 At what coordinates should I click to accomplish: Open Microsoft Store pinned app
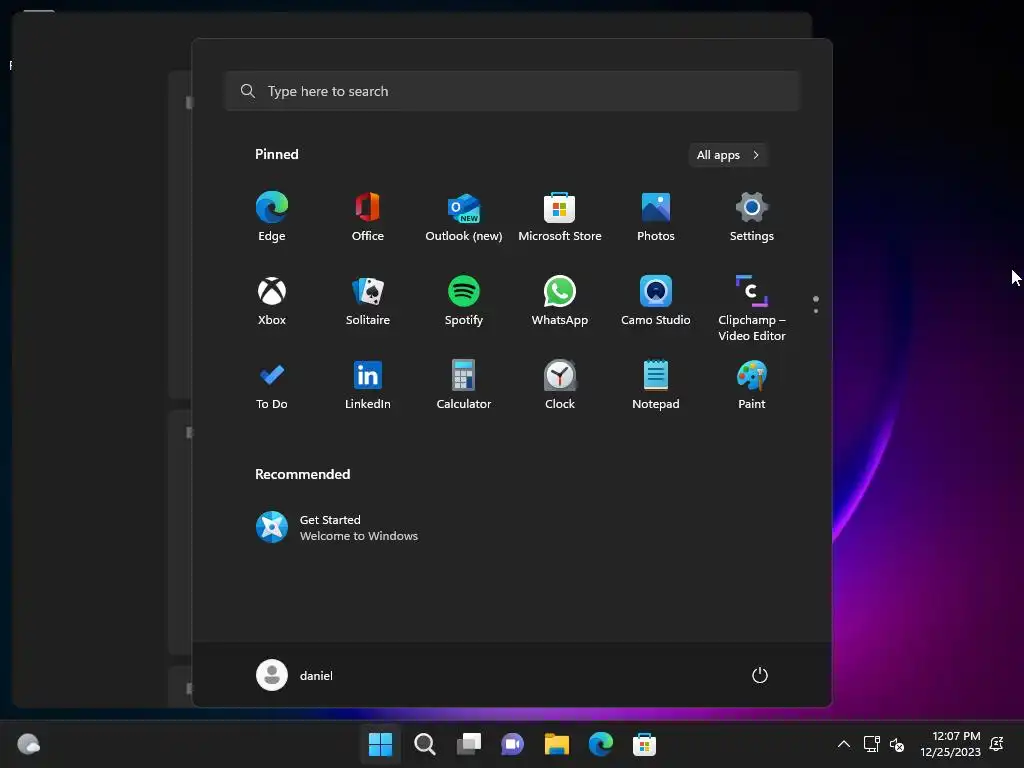pyautogui.click(x=560, y=217)
